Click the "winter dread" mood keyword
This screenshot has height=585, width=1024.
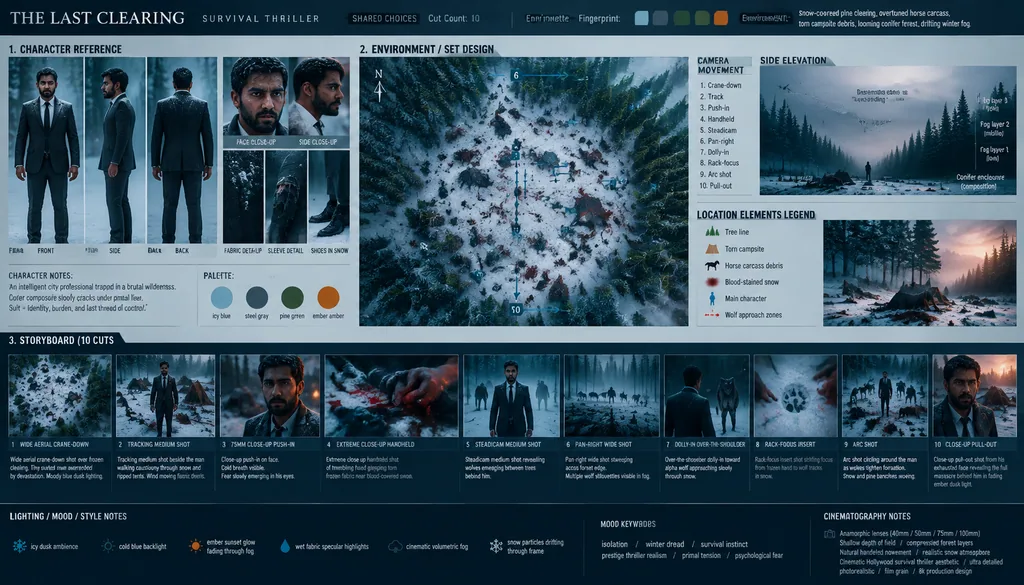pyautogui.click(x=665, y=544)
